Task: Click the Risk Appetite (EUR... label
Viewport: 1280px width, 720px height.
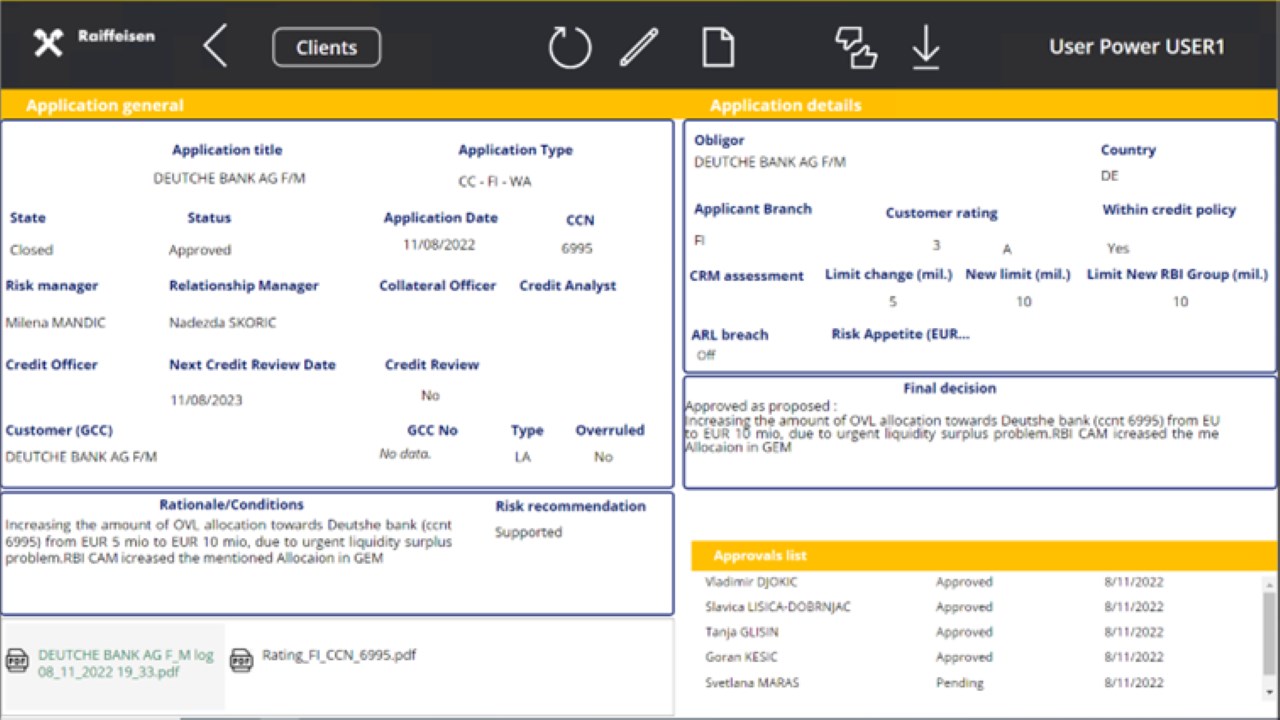Action: pyautogui.click(x=900, y=334)
